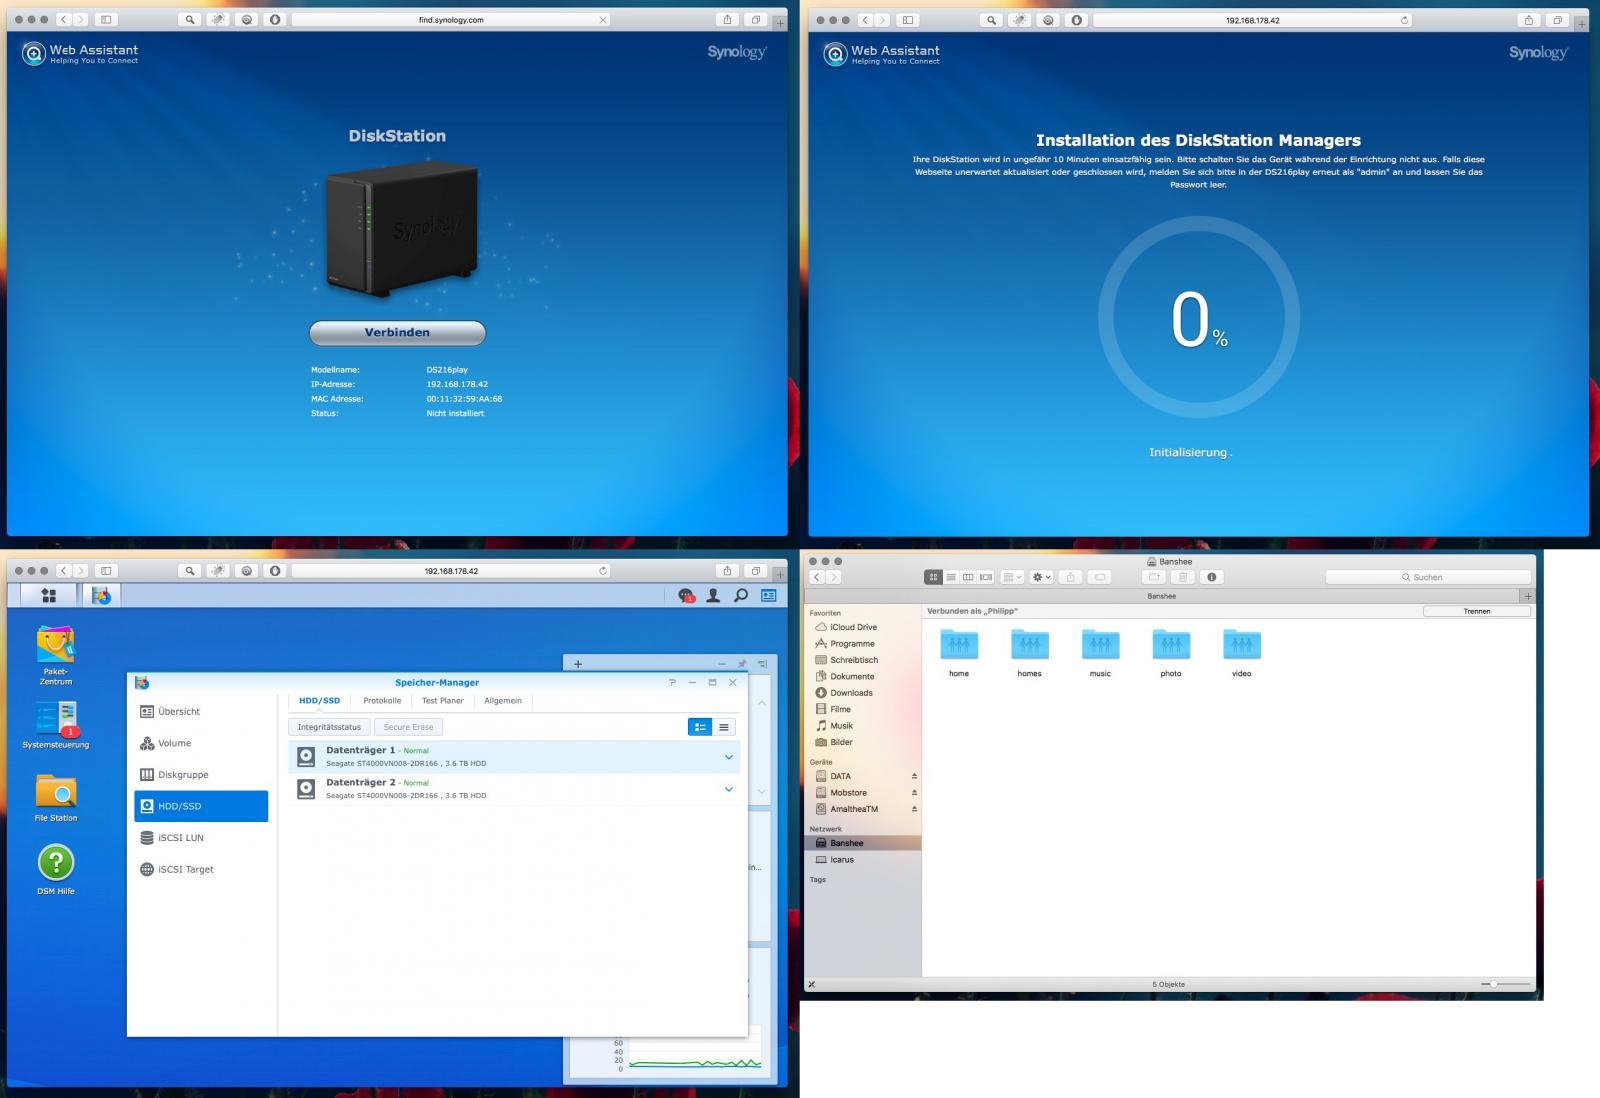Switch to Protokolle tab
The width and height of the screenshot is (1600, 1098).
tap(382, 701)
